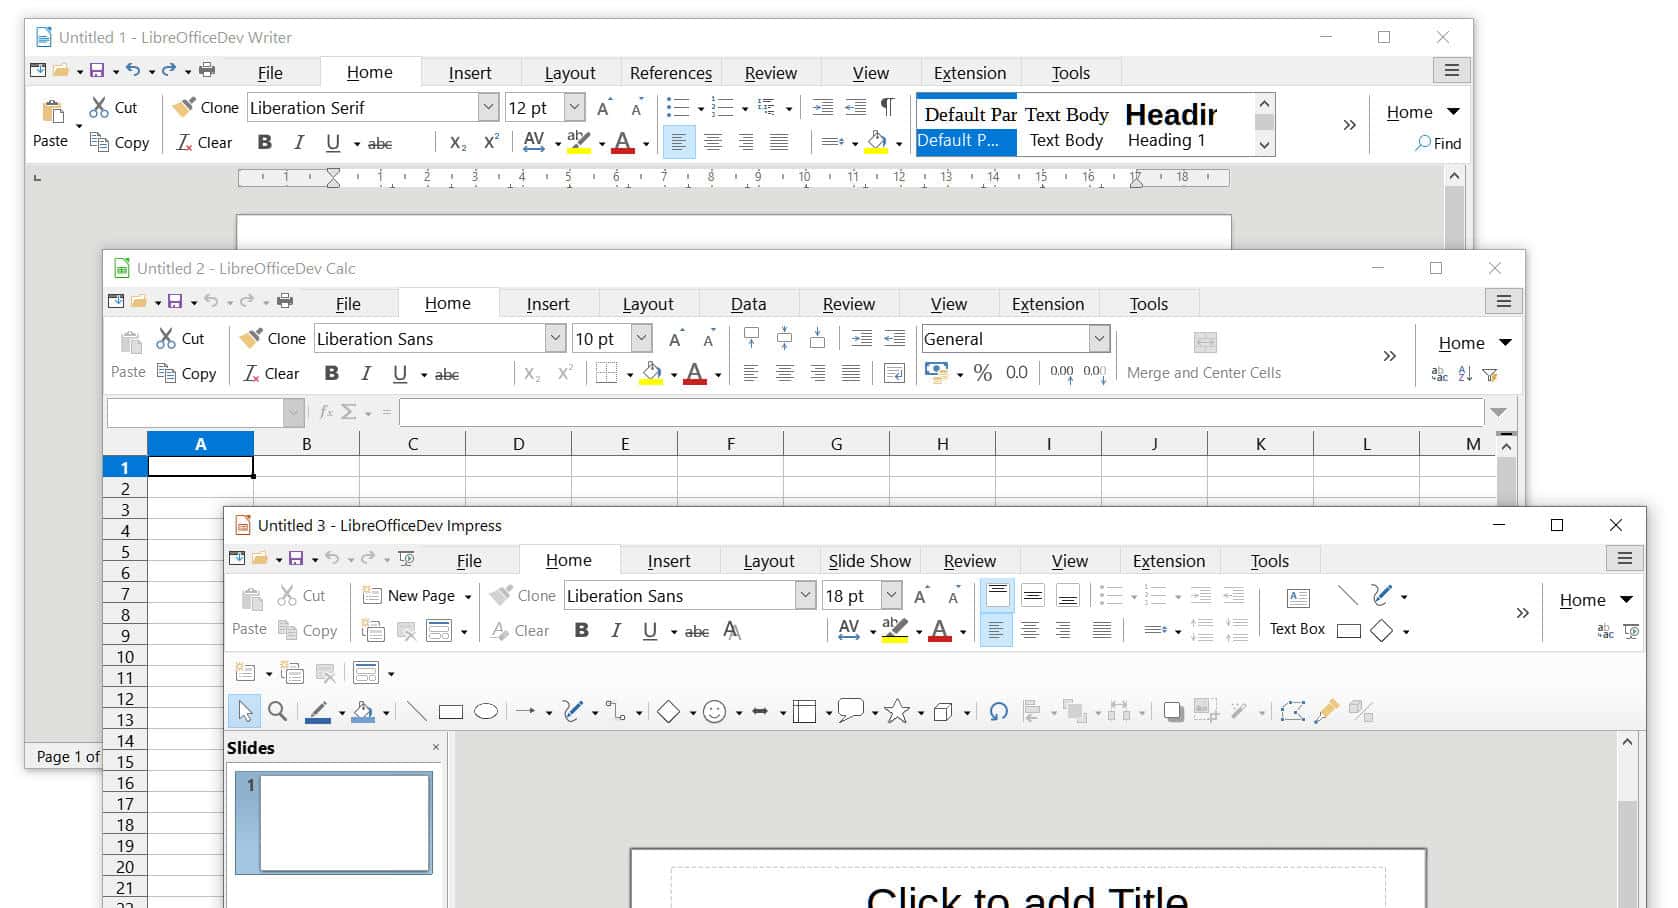Viewport: 1678px width, 908px height.
Task: Select the Rectangle tool in Impress drawing toolbar
Action: coord(451,712)
